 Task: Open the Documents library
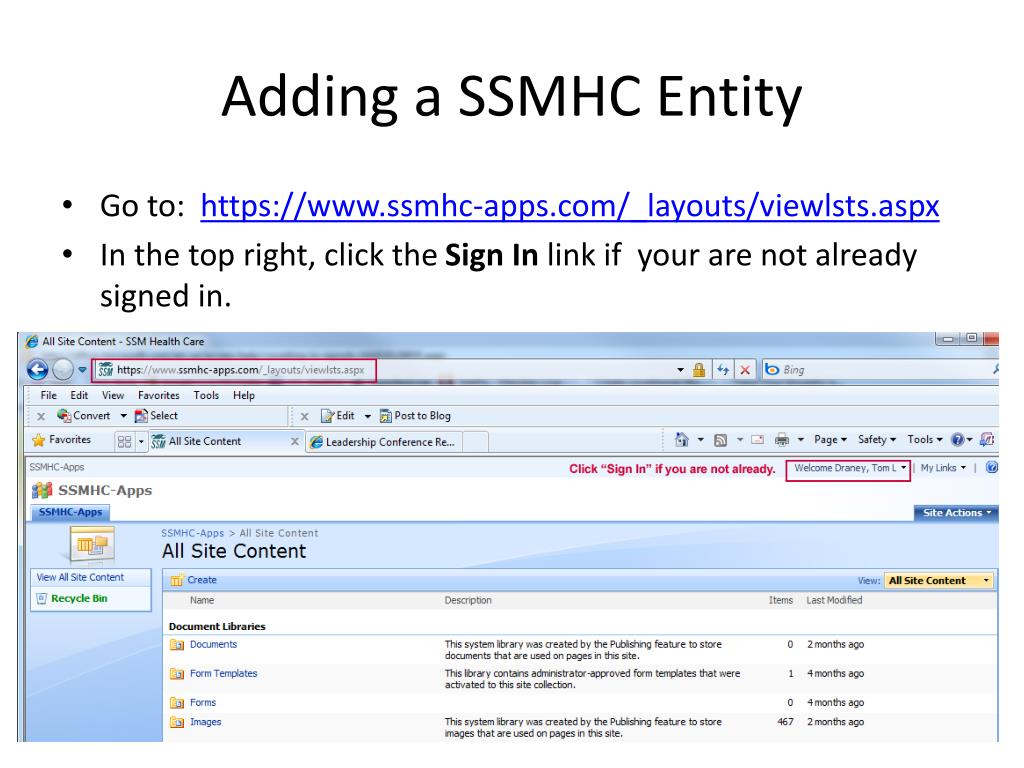[214, 644]
